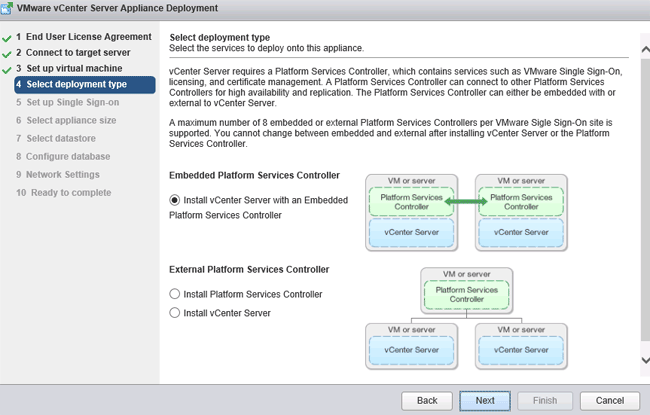Image resolution: width=650 pixels, height=415 pixels.
Task: Click the green checkmark beside Connect to target server
Action: [x=7, y=55]
